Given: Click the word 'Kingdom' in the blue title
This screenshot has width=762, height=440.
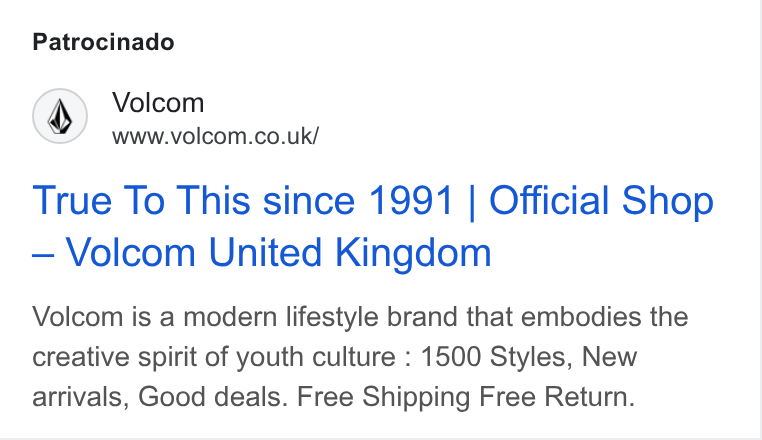Looking at the screenshot, I should pos(413,254).
